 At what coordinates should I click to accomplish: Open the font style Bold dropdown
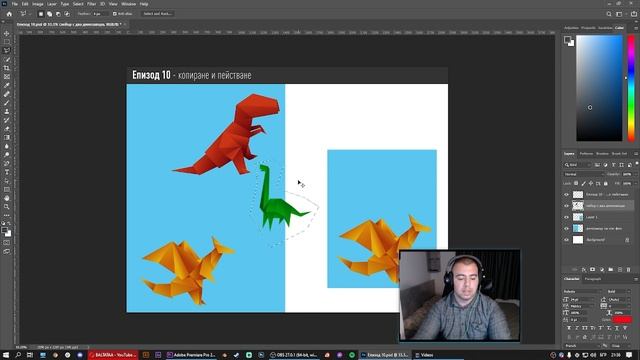pos(619,291)
